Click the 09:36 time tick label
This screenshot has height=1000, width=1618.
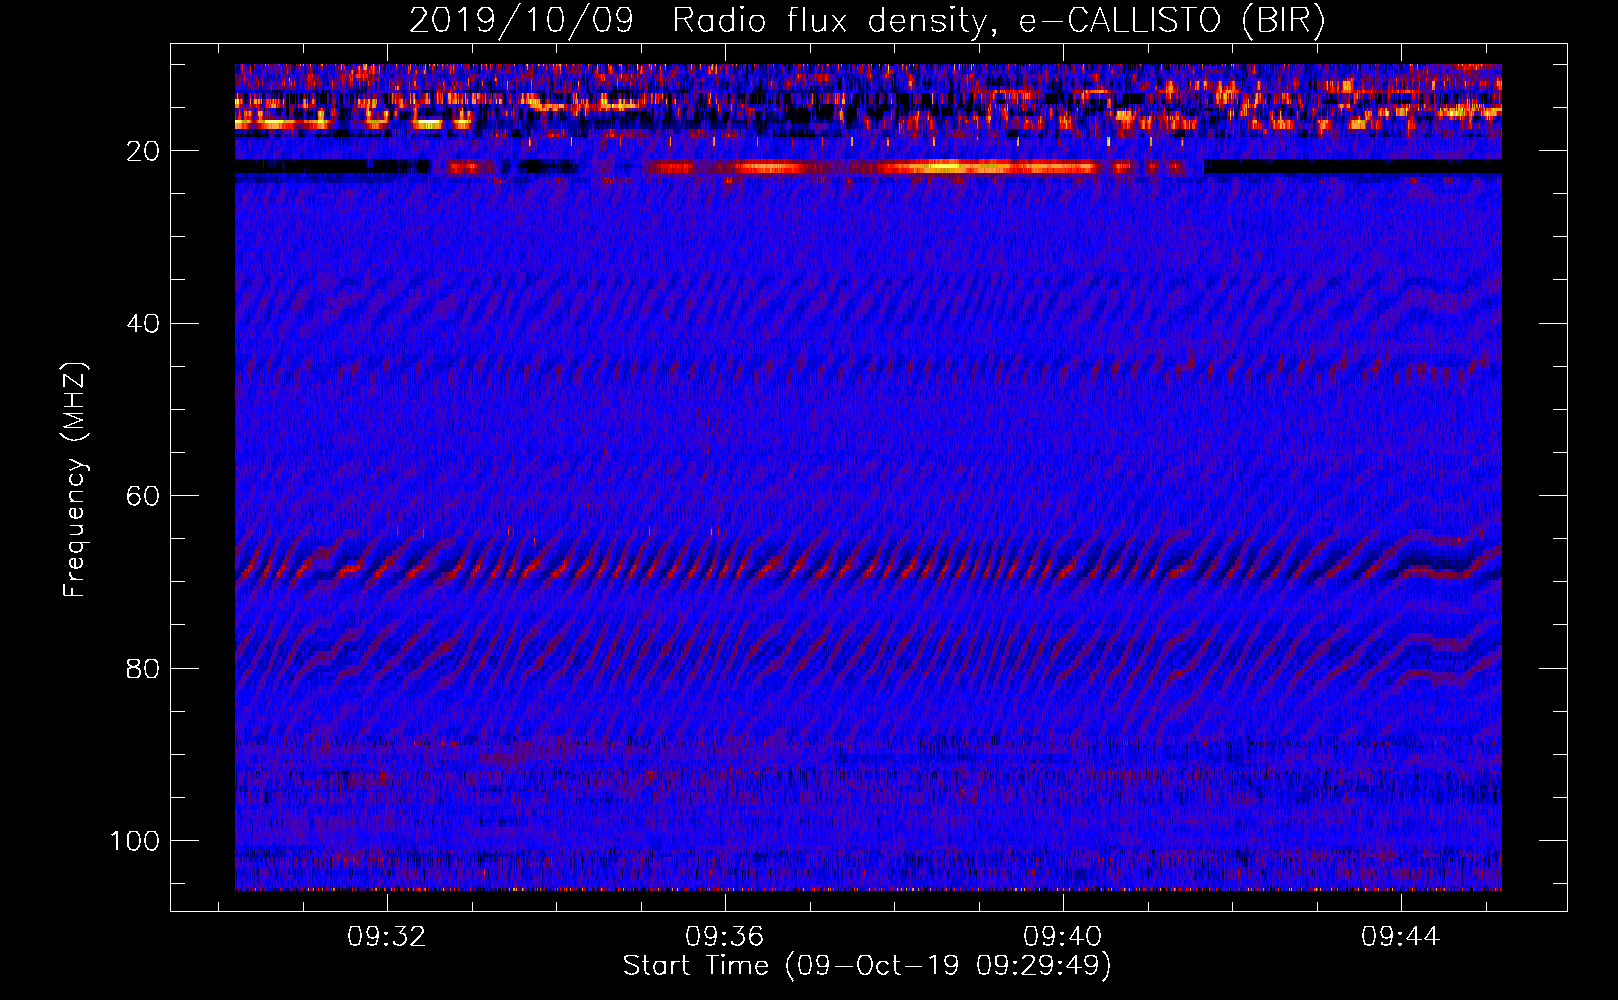pos(724,937)
